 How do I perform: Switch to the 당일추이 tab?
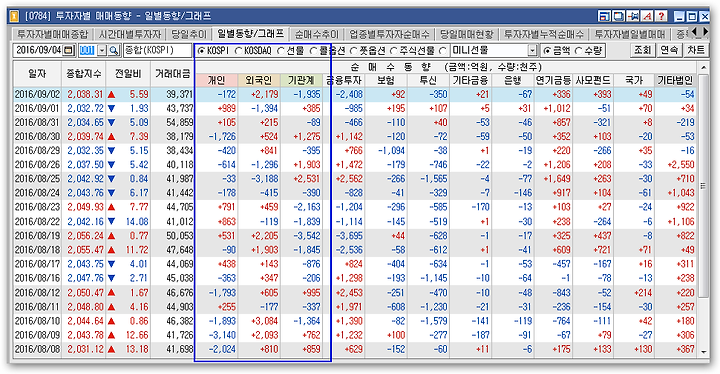189,34
